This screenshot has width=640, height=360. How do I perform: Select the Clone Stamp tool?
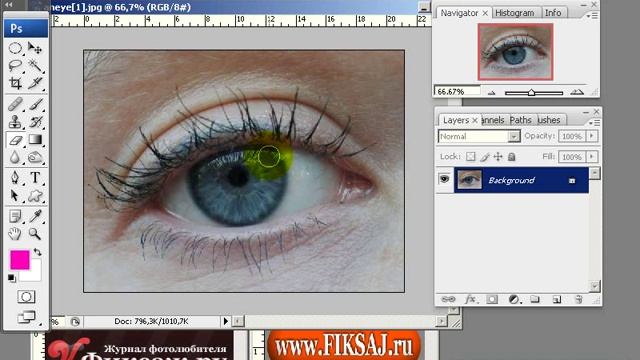click(x=15, y=122)
